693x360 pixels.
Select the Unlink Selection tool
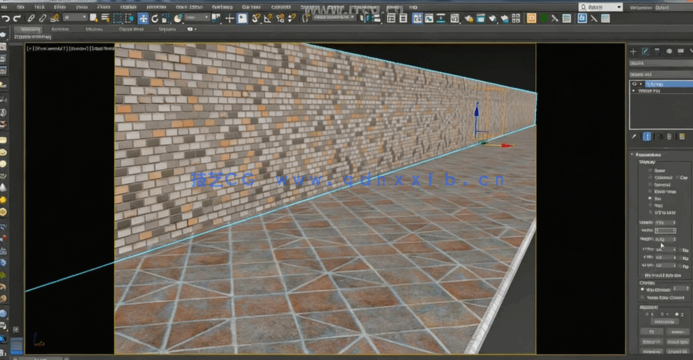42,19
